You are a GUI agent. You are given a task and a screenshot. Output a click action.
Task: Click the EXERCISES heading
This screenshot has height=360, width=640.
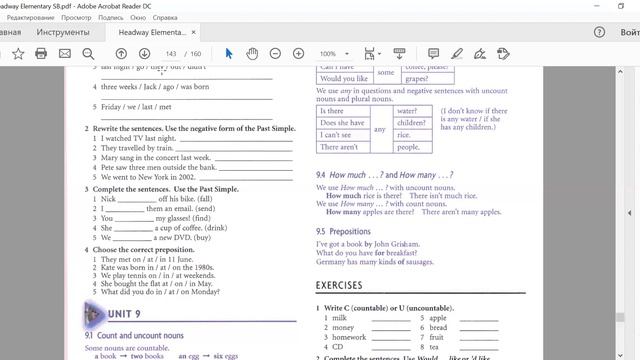[x=339, y=285]
